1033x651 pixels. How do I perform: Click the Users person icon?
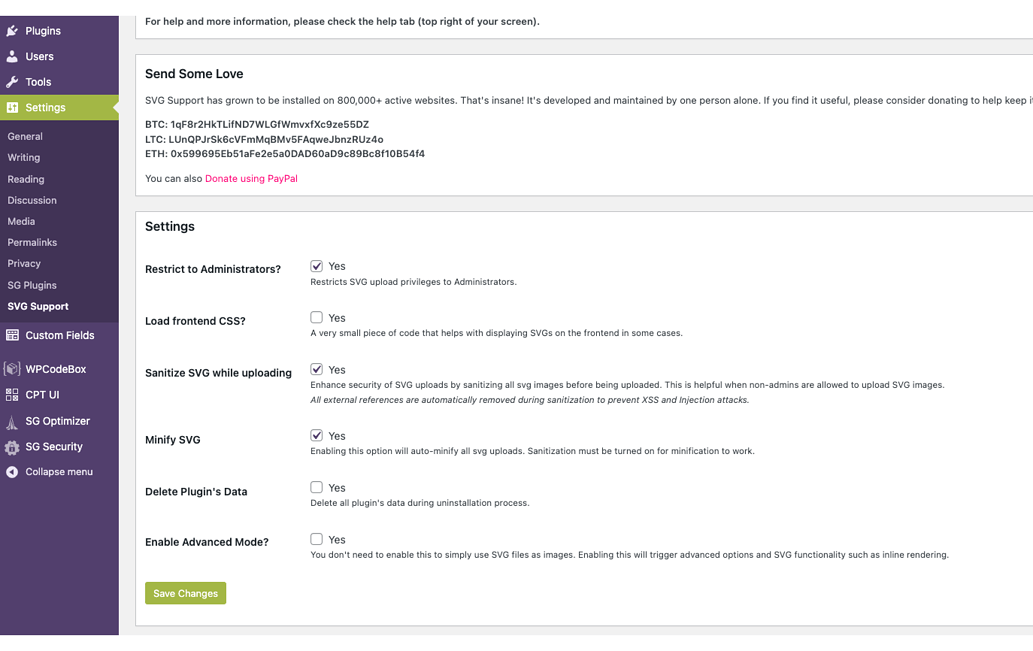(x=12, y=57)
